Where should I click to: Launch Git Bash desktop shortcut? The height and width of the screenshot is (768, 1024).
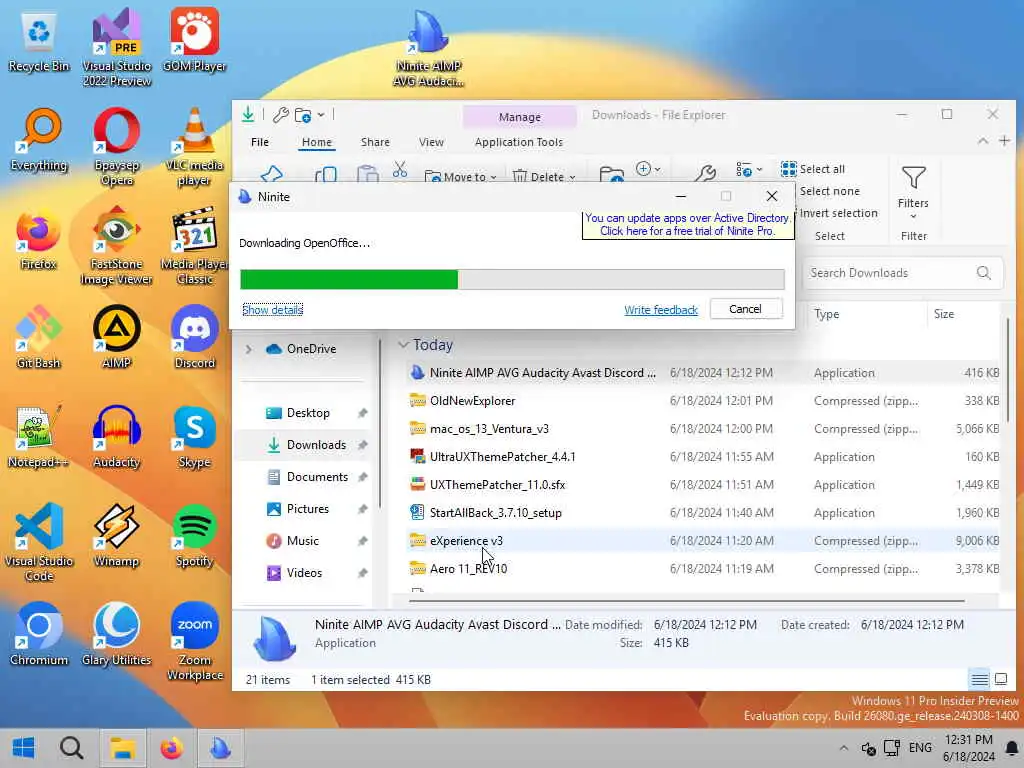(39, 338)
